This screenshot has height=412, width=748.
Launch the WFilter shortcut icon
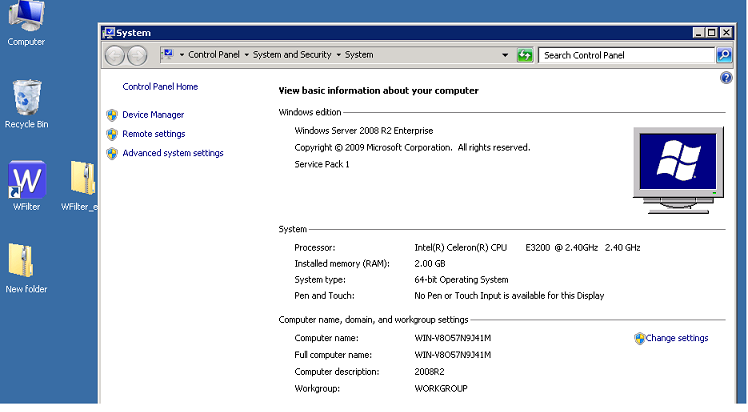(x=26, y=180)
